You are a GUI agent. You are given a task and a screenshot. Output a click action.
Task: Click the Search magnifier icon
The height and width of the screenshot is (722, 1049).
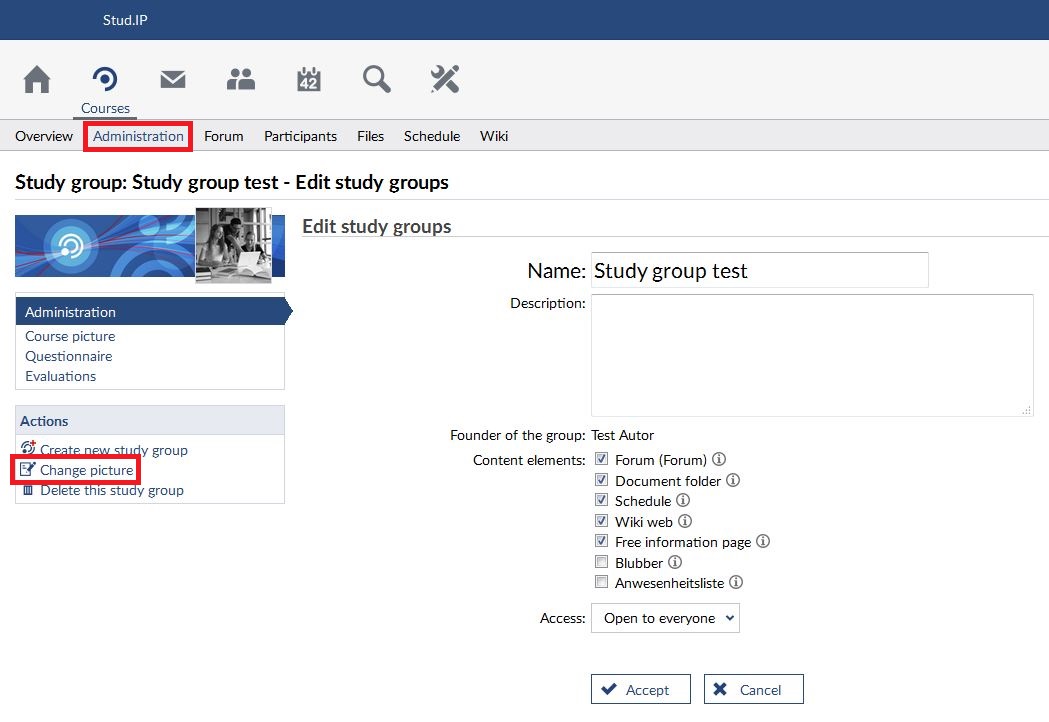377,79
